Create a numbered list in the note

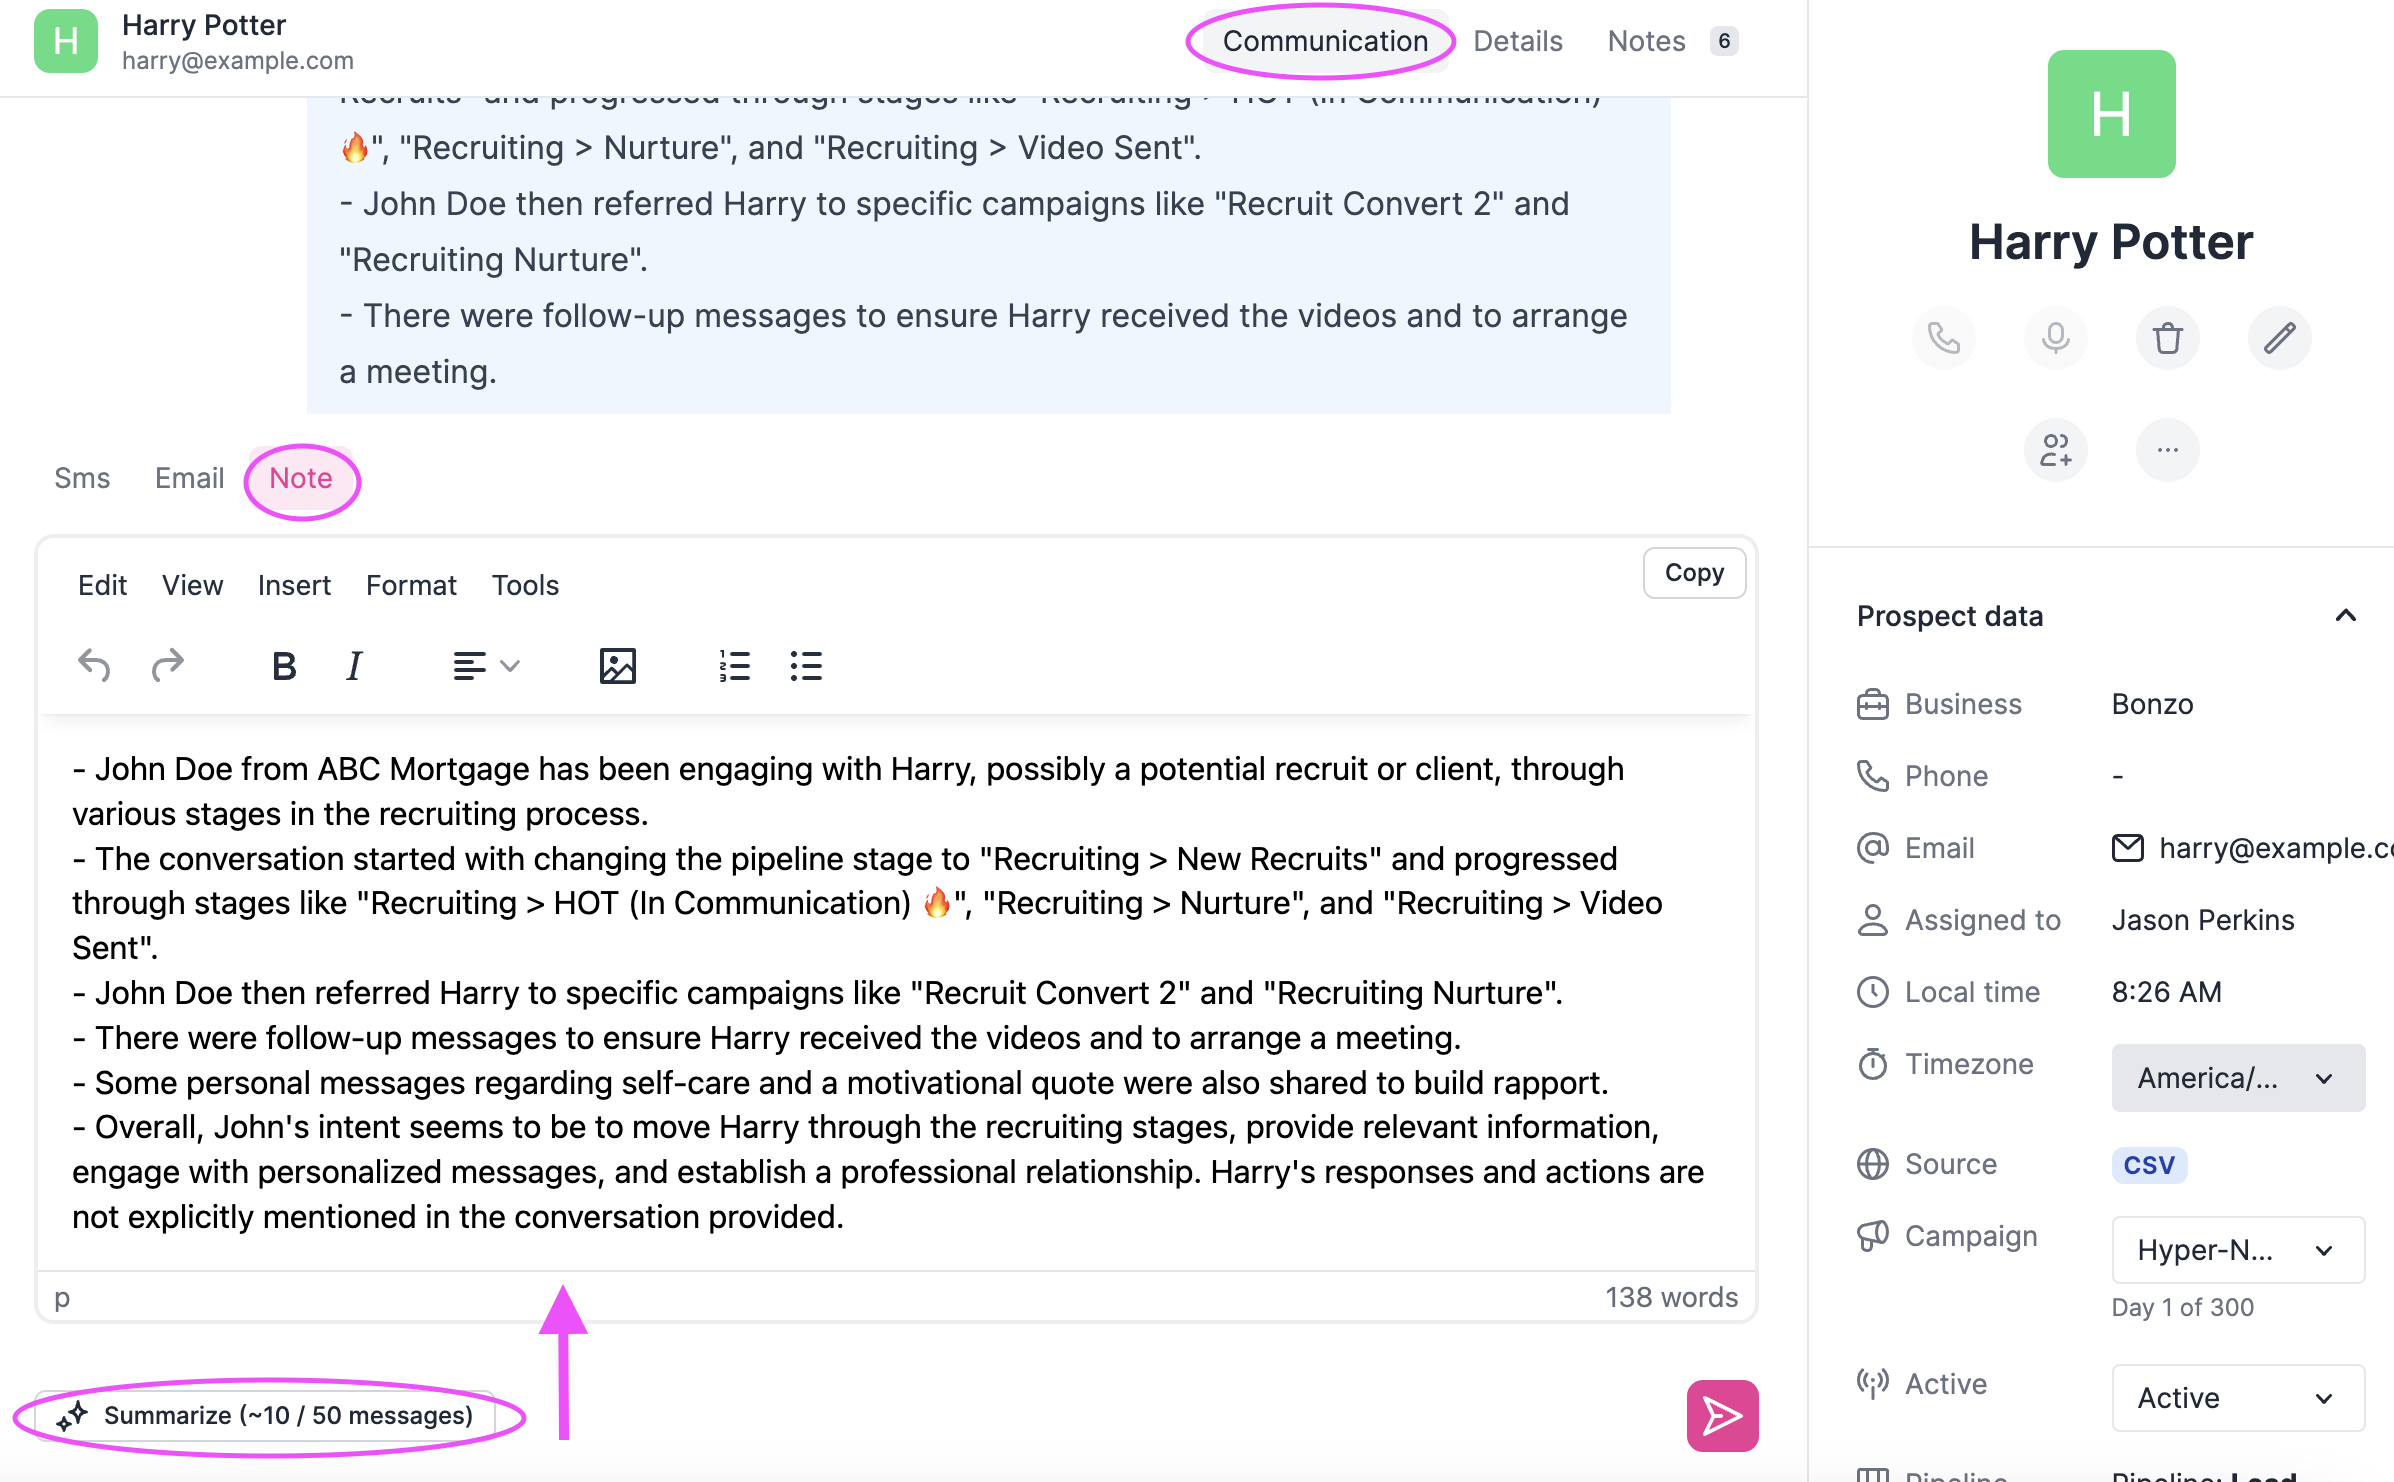click(x=734, y=665)
